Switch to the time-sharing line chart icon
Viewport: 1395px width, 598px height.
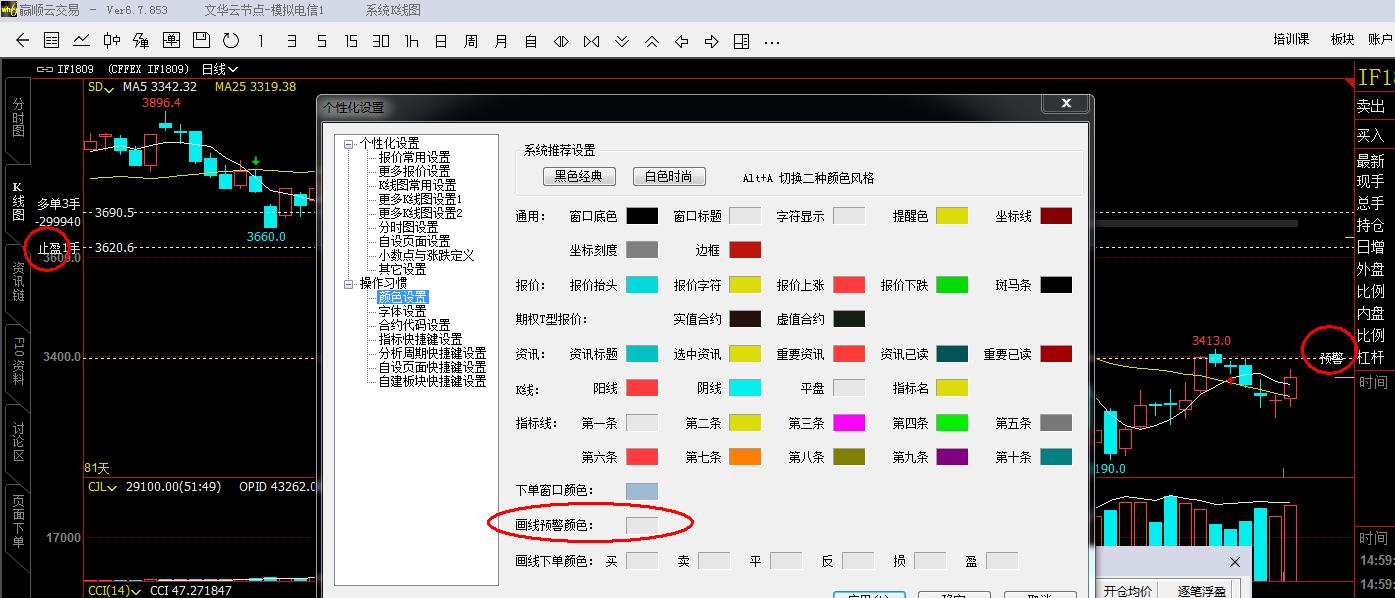click(x=82, y=41)
